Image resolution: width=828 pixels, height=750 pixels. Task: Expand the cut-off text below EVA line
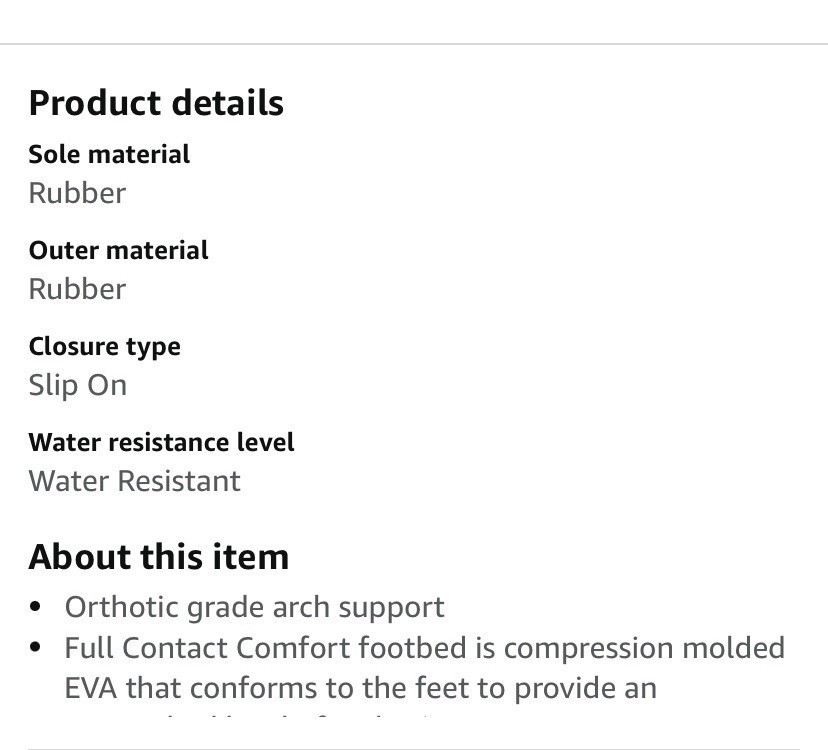pyautogui.click(x=264, y=717)
